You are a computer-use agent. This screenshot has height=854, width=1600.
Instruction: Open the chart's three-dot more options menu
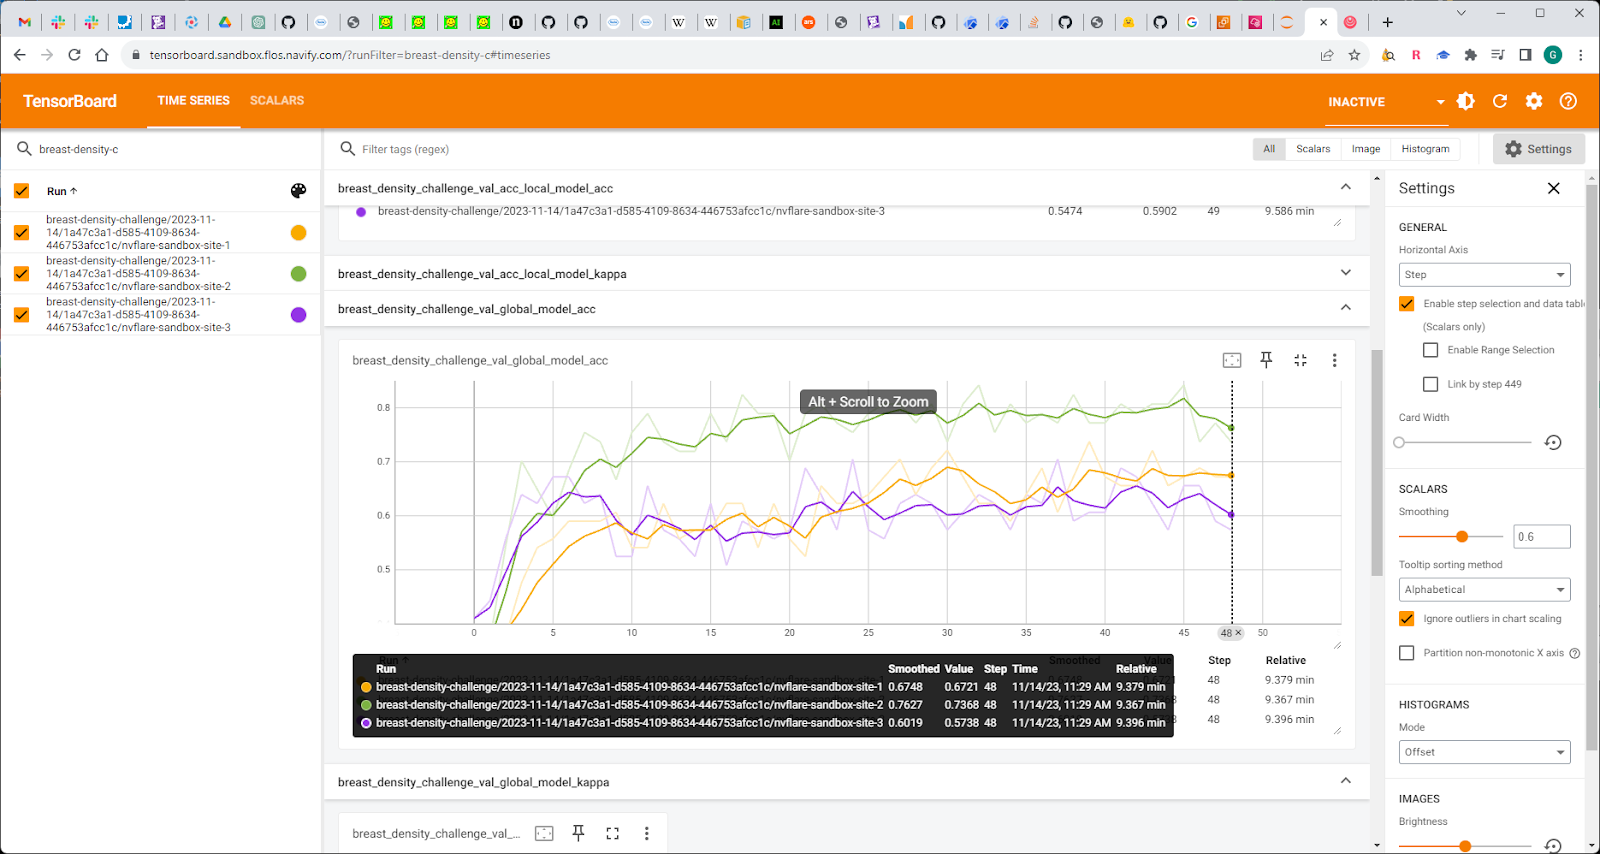1334,360
